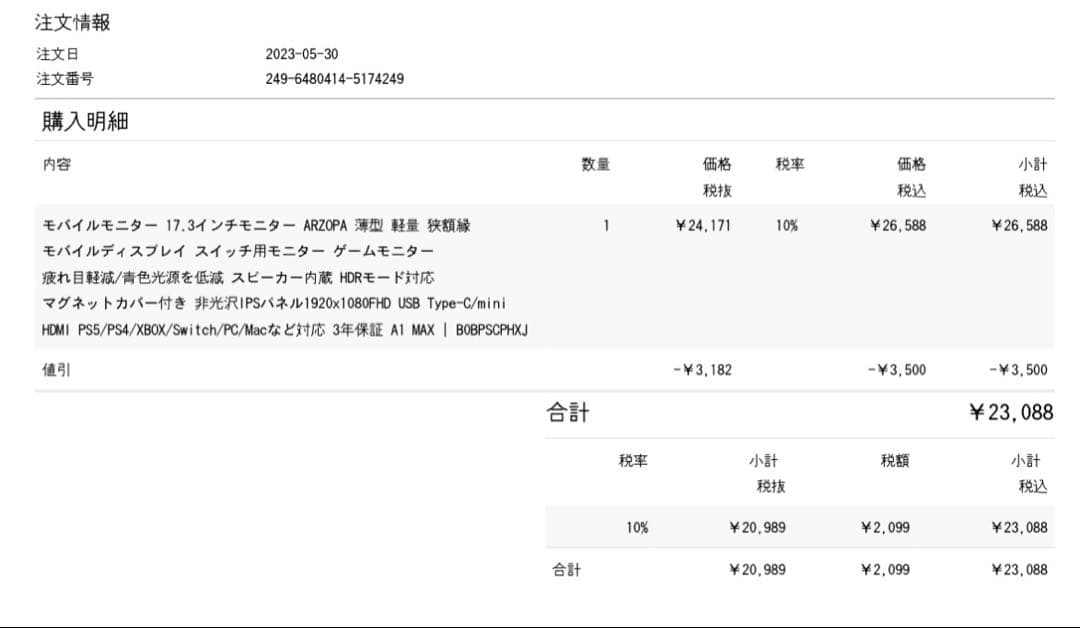
Task: Click the 10% rate in the tax summary
Action: (x=637, y=527)
